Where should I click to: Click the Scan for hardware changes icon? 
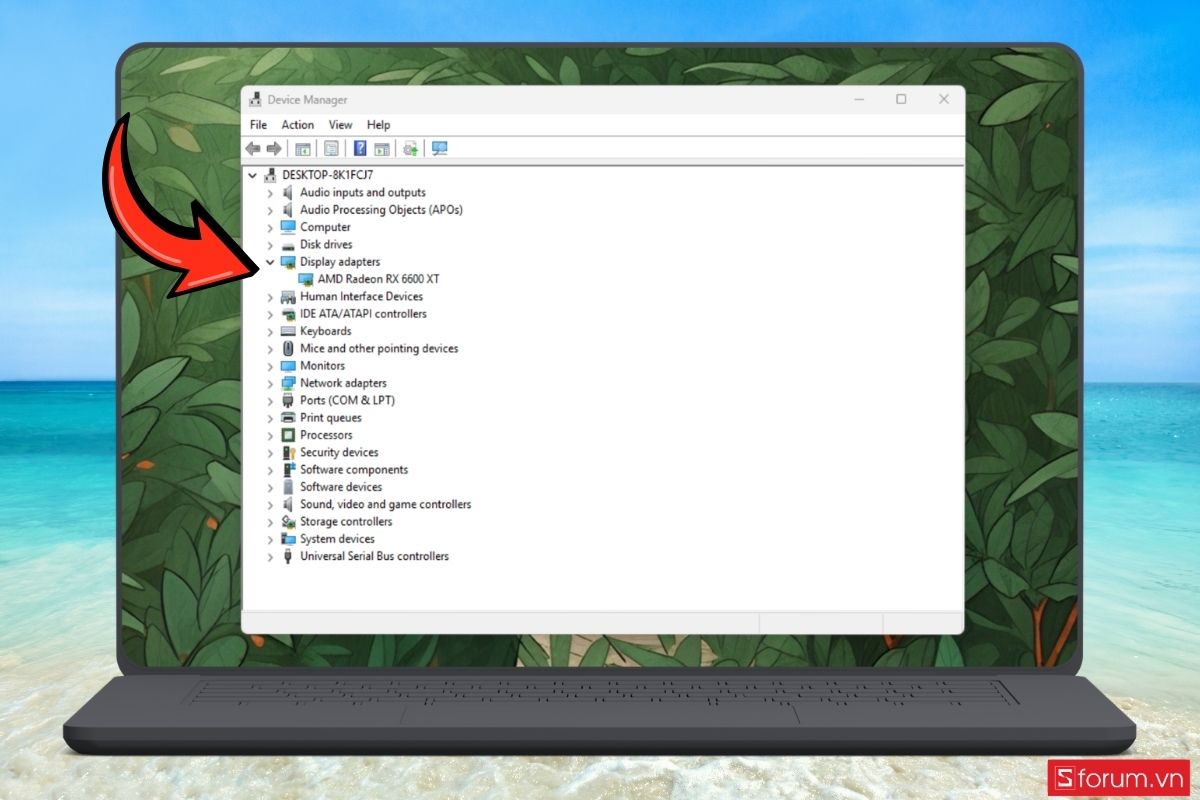[x=439, y=149]
